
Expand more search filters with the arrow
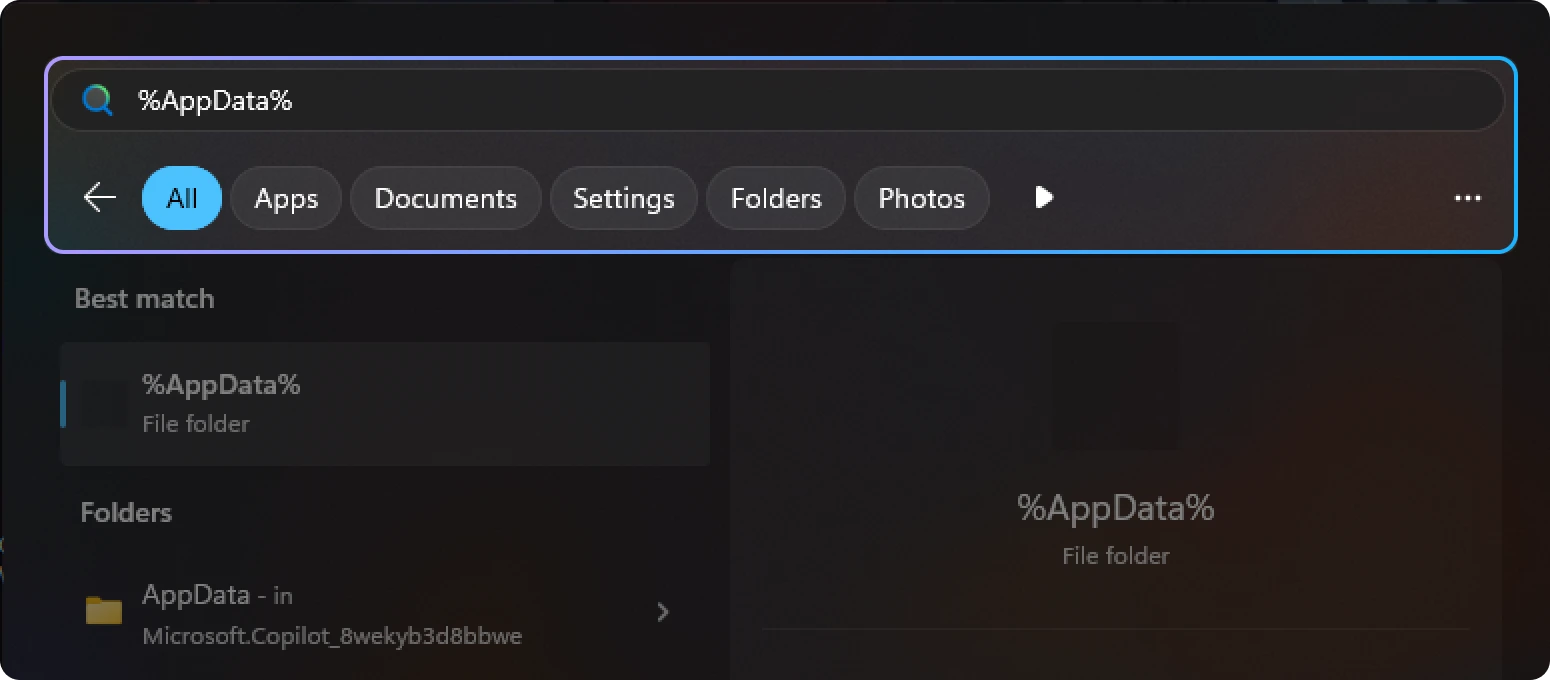(1043, 198)
